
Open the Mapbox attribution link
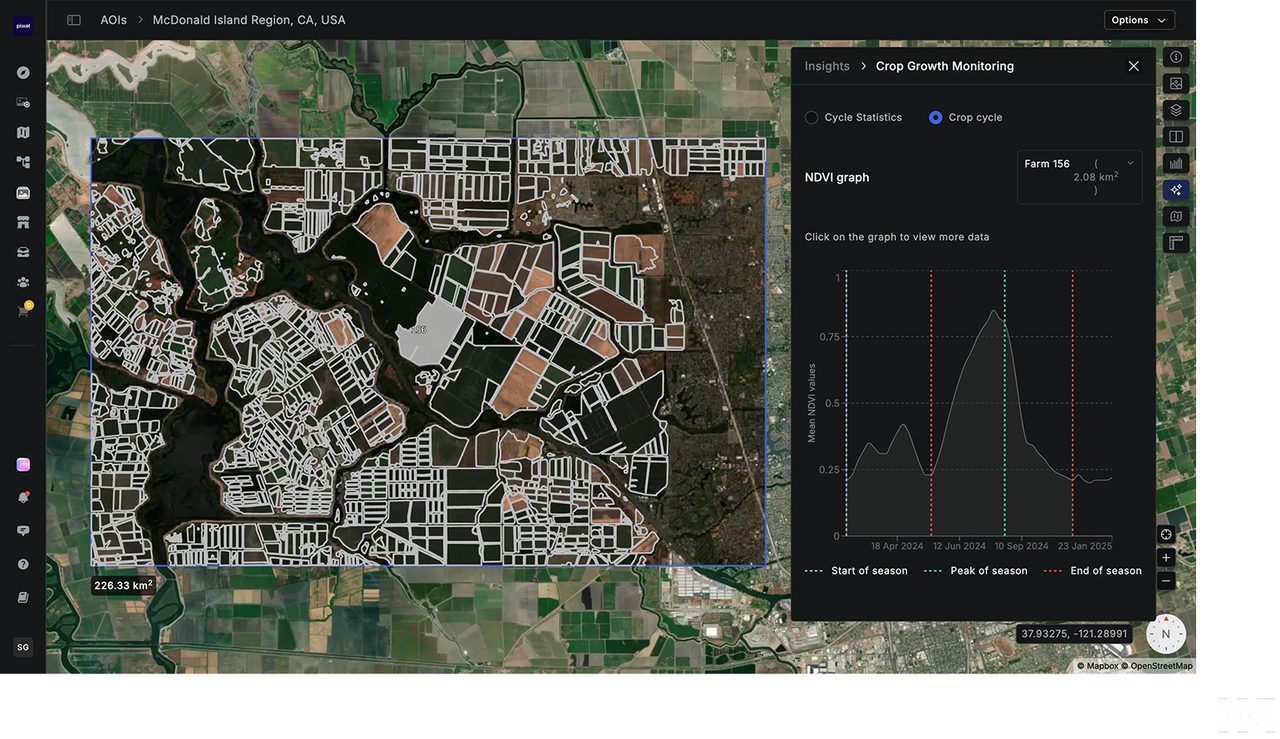point(1097,666)
